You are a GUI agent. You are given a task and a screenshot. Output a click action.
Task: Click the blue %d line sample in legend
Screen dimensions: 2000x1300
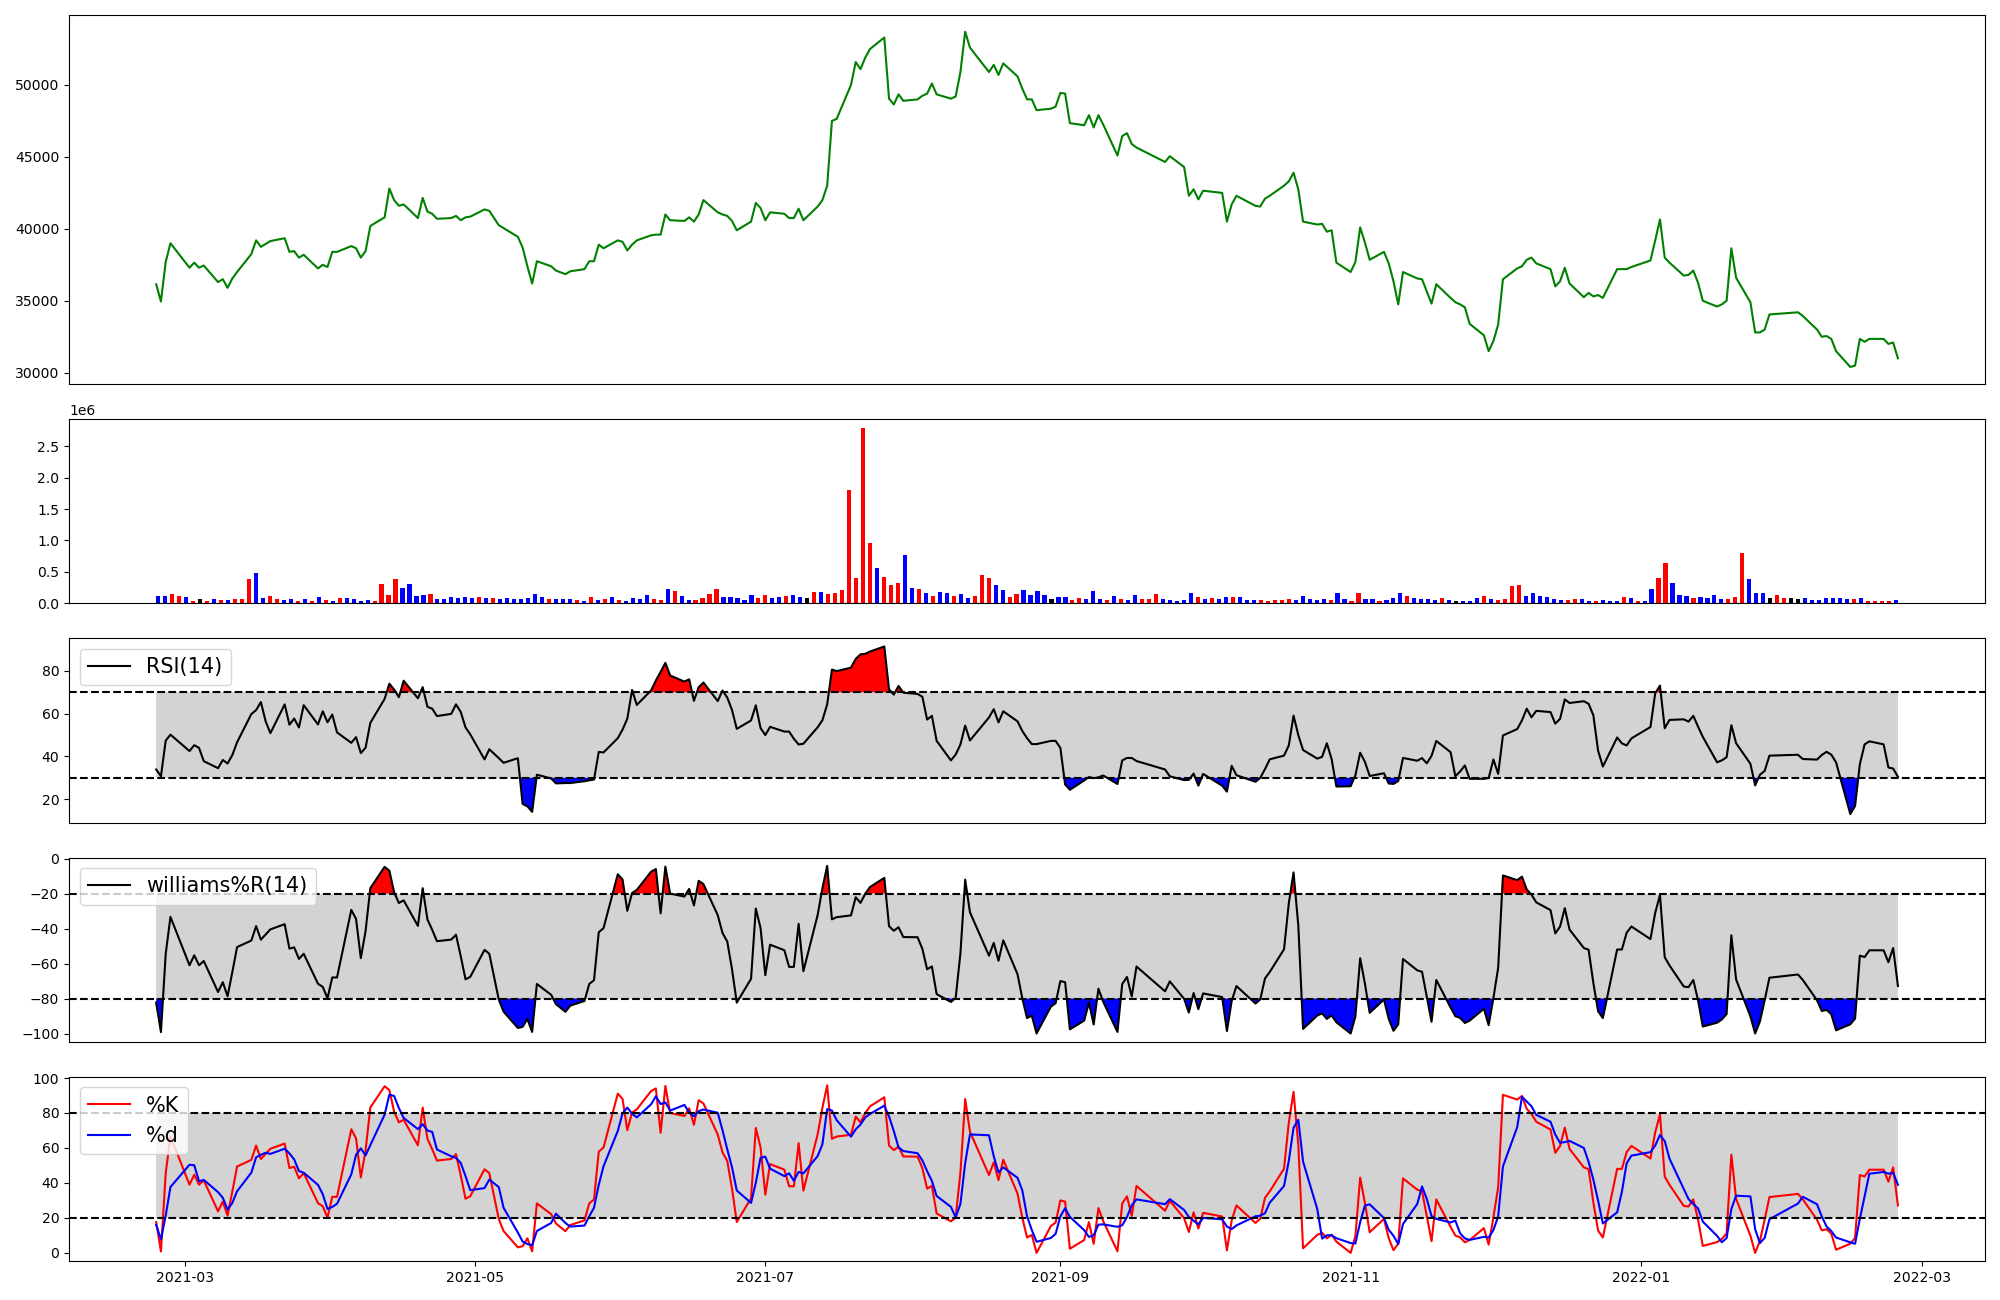(109, 1135)
